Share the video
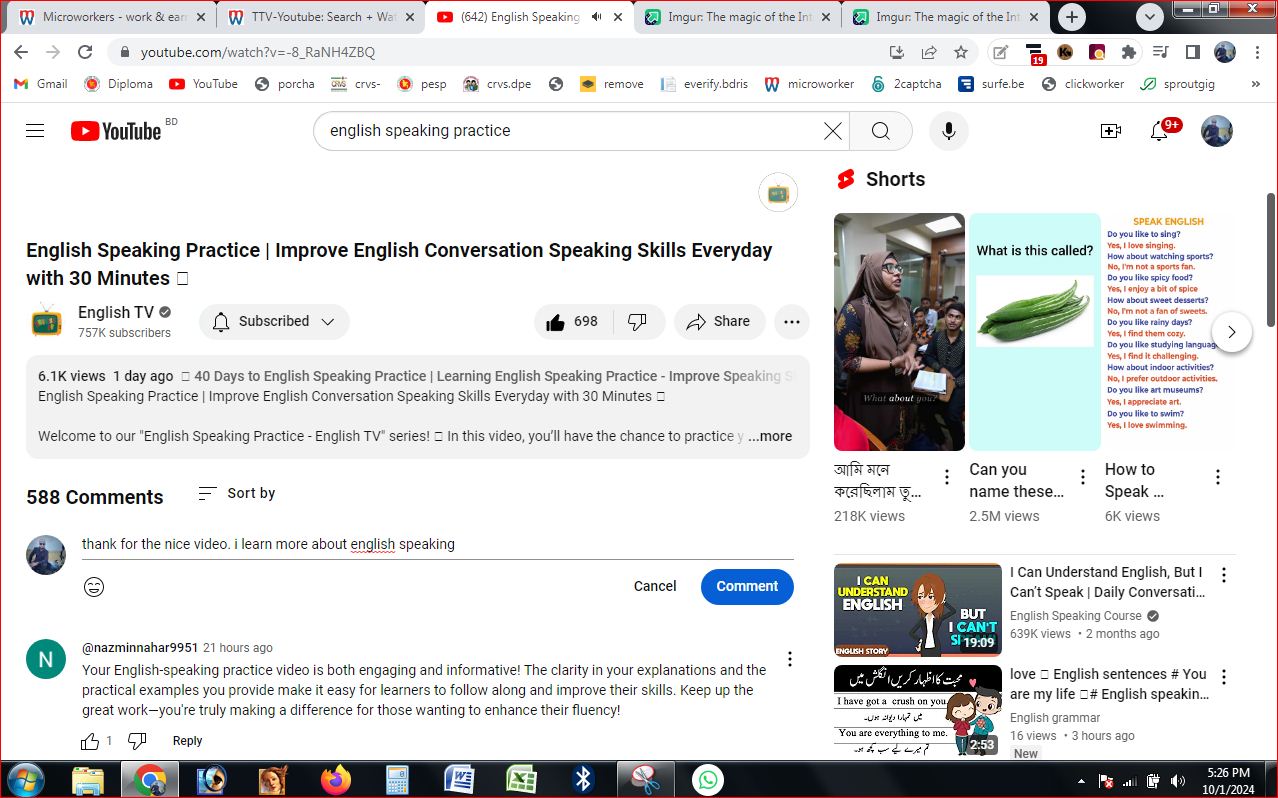This screenshot has height=798, width=1278. tap(719, 322)
